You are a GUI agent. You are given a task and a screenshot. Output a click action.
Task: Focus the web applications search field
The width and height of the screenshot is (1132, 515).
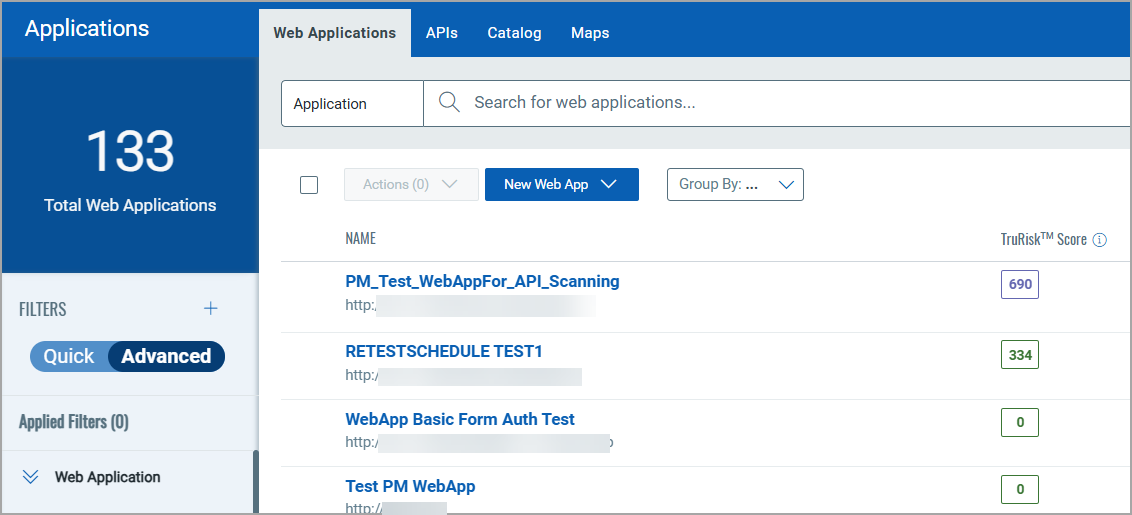(780, 103)
